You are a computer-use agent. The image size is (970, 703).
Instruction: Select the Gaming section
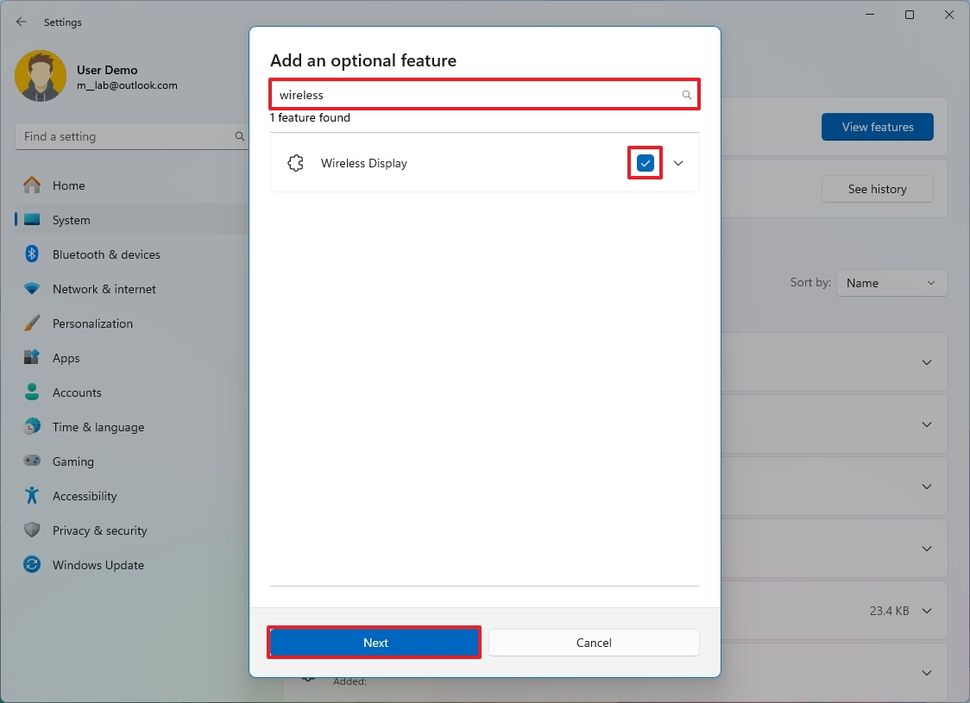point(73,461)
